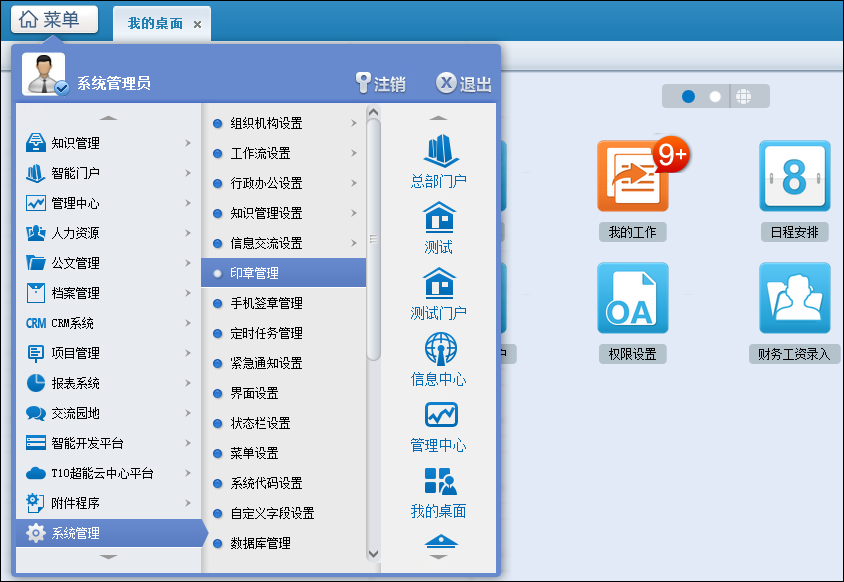Viewport: 844px width, 582px height.
Task: Select the first desktop page dot
Action: (688, 97)
